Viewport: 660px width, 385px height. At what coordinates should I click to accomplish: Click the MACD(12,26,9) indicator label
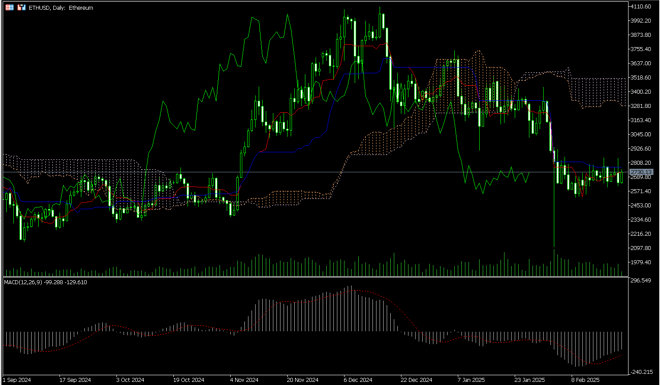click(x=45, y=282)
